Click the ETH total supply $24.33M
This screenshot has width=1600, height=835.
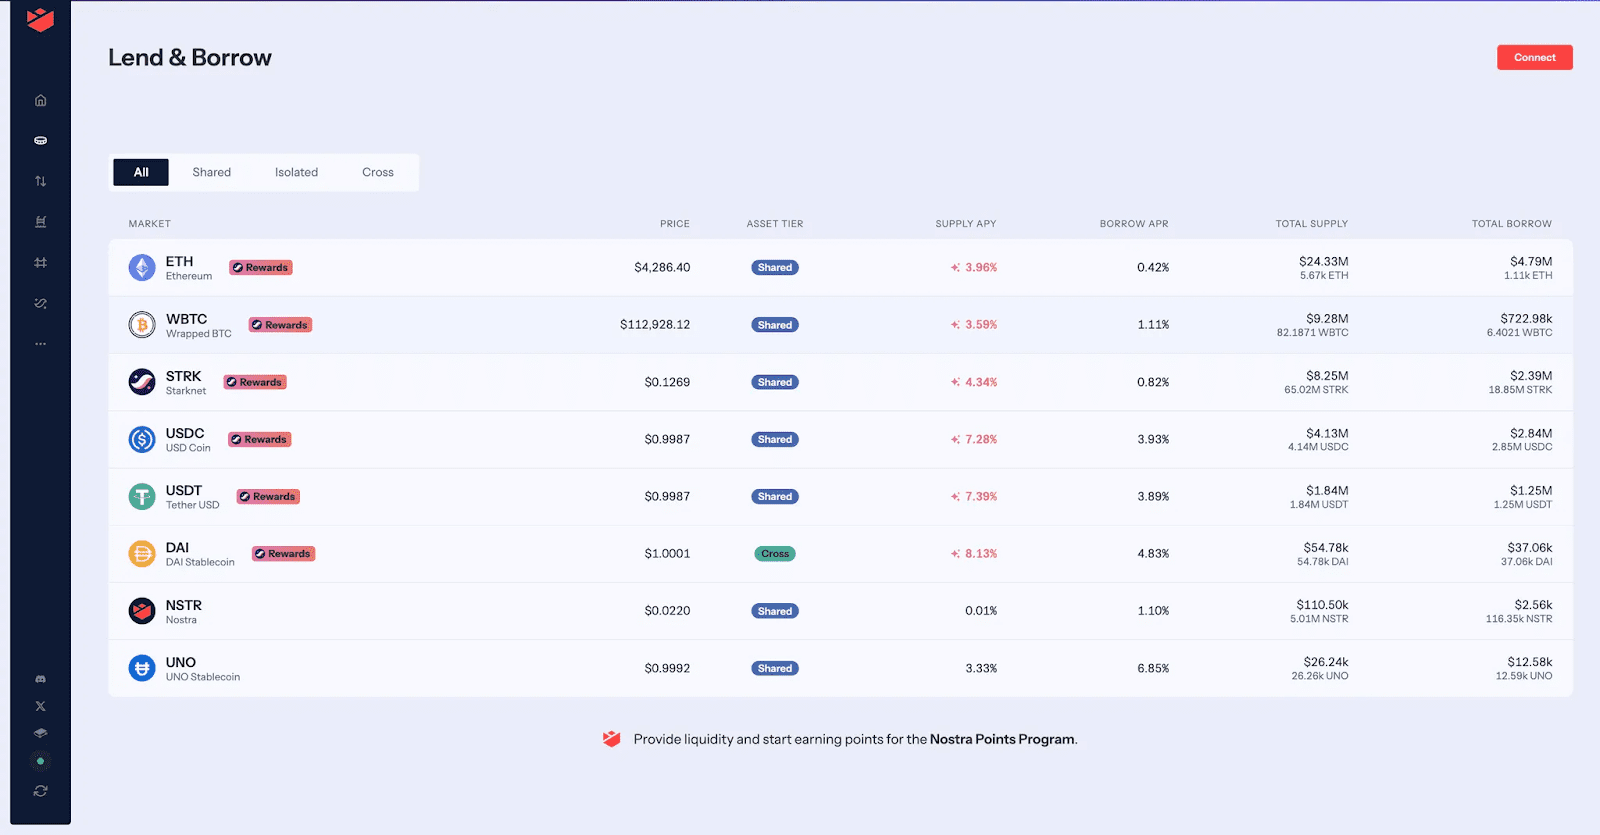tap(1324, 261)
